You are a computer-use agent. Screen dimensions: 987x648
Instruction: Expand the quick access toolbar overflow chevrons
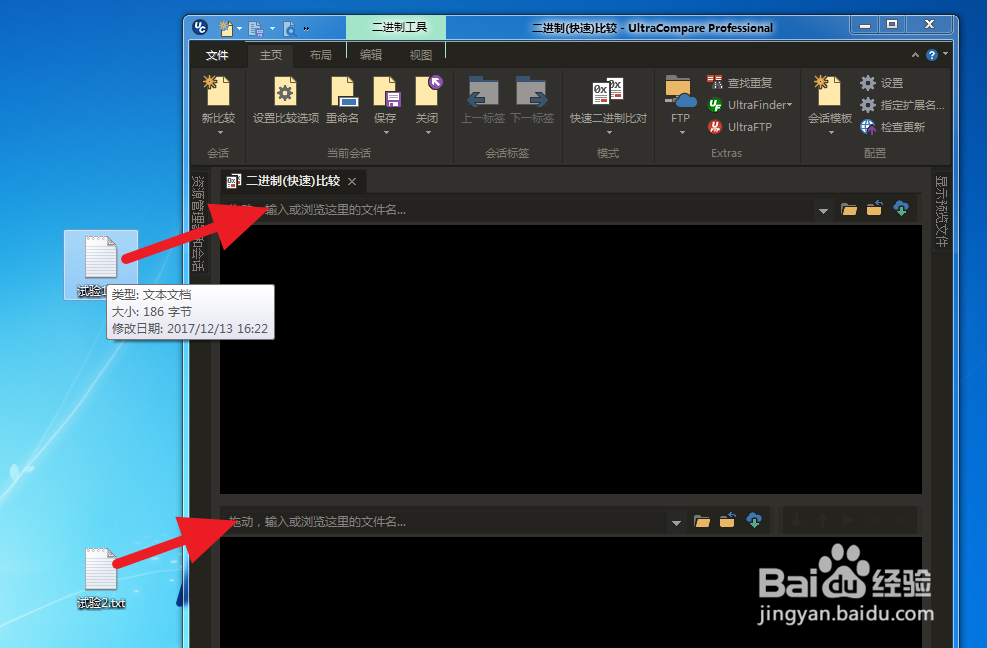tap(307, 29)
